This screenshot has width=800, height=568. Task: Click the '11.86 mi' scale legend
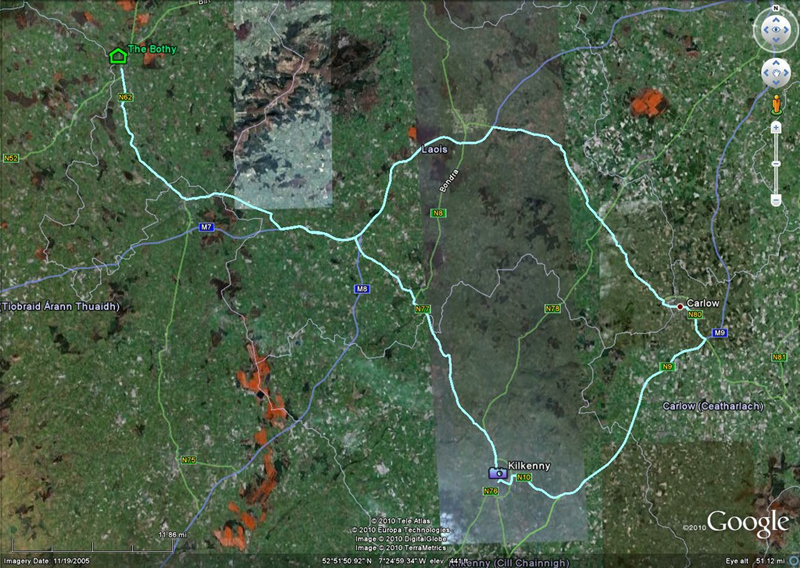[172, 535]
